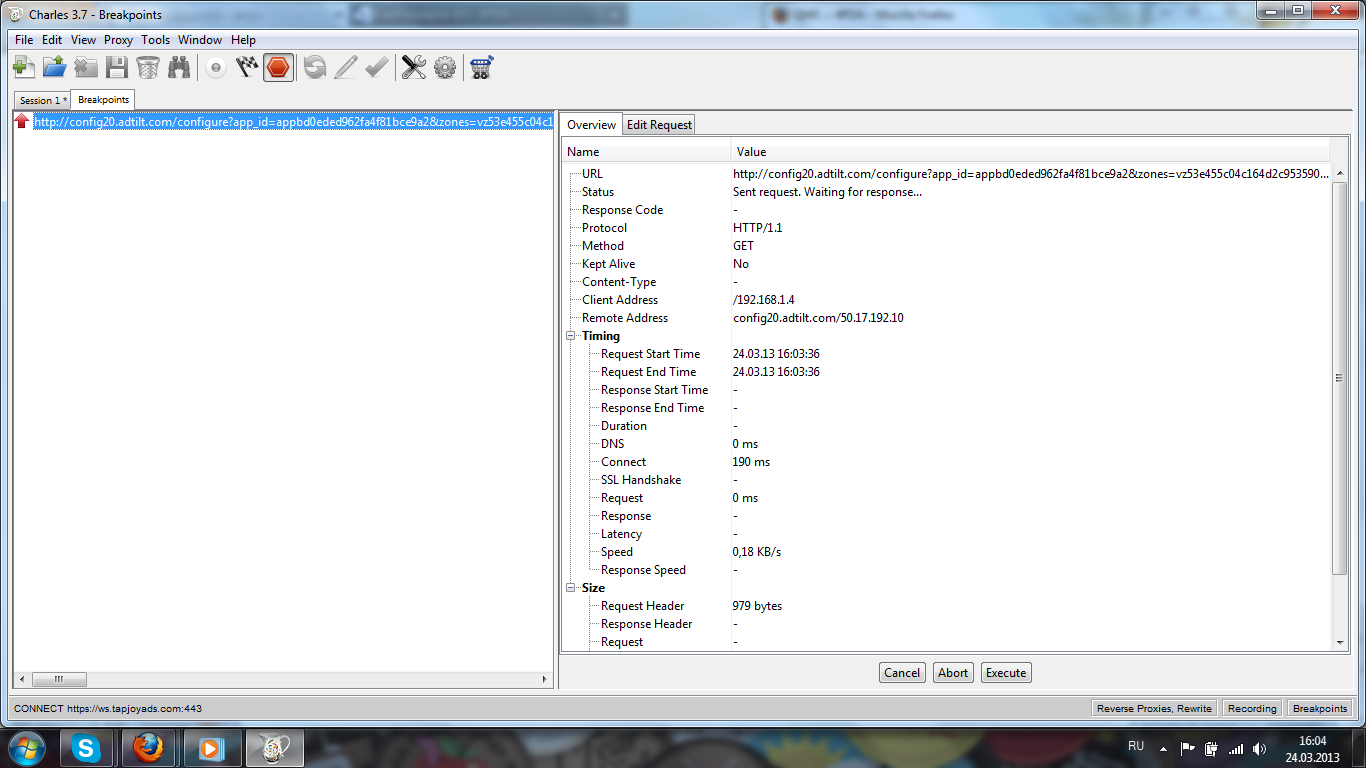Image resolution: width=1366 pixels, height=768 pixels.
Task: Open a session with the folder icon
Action: [55, 67]
